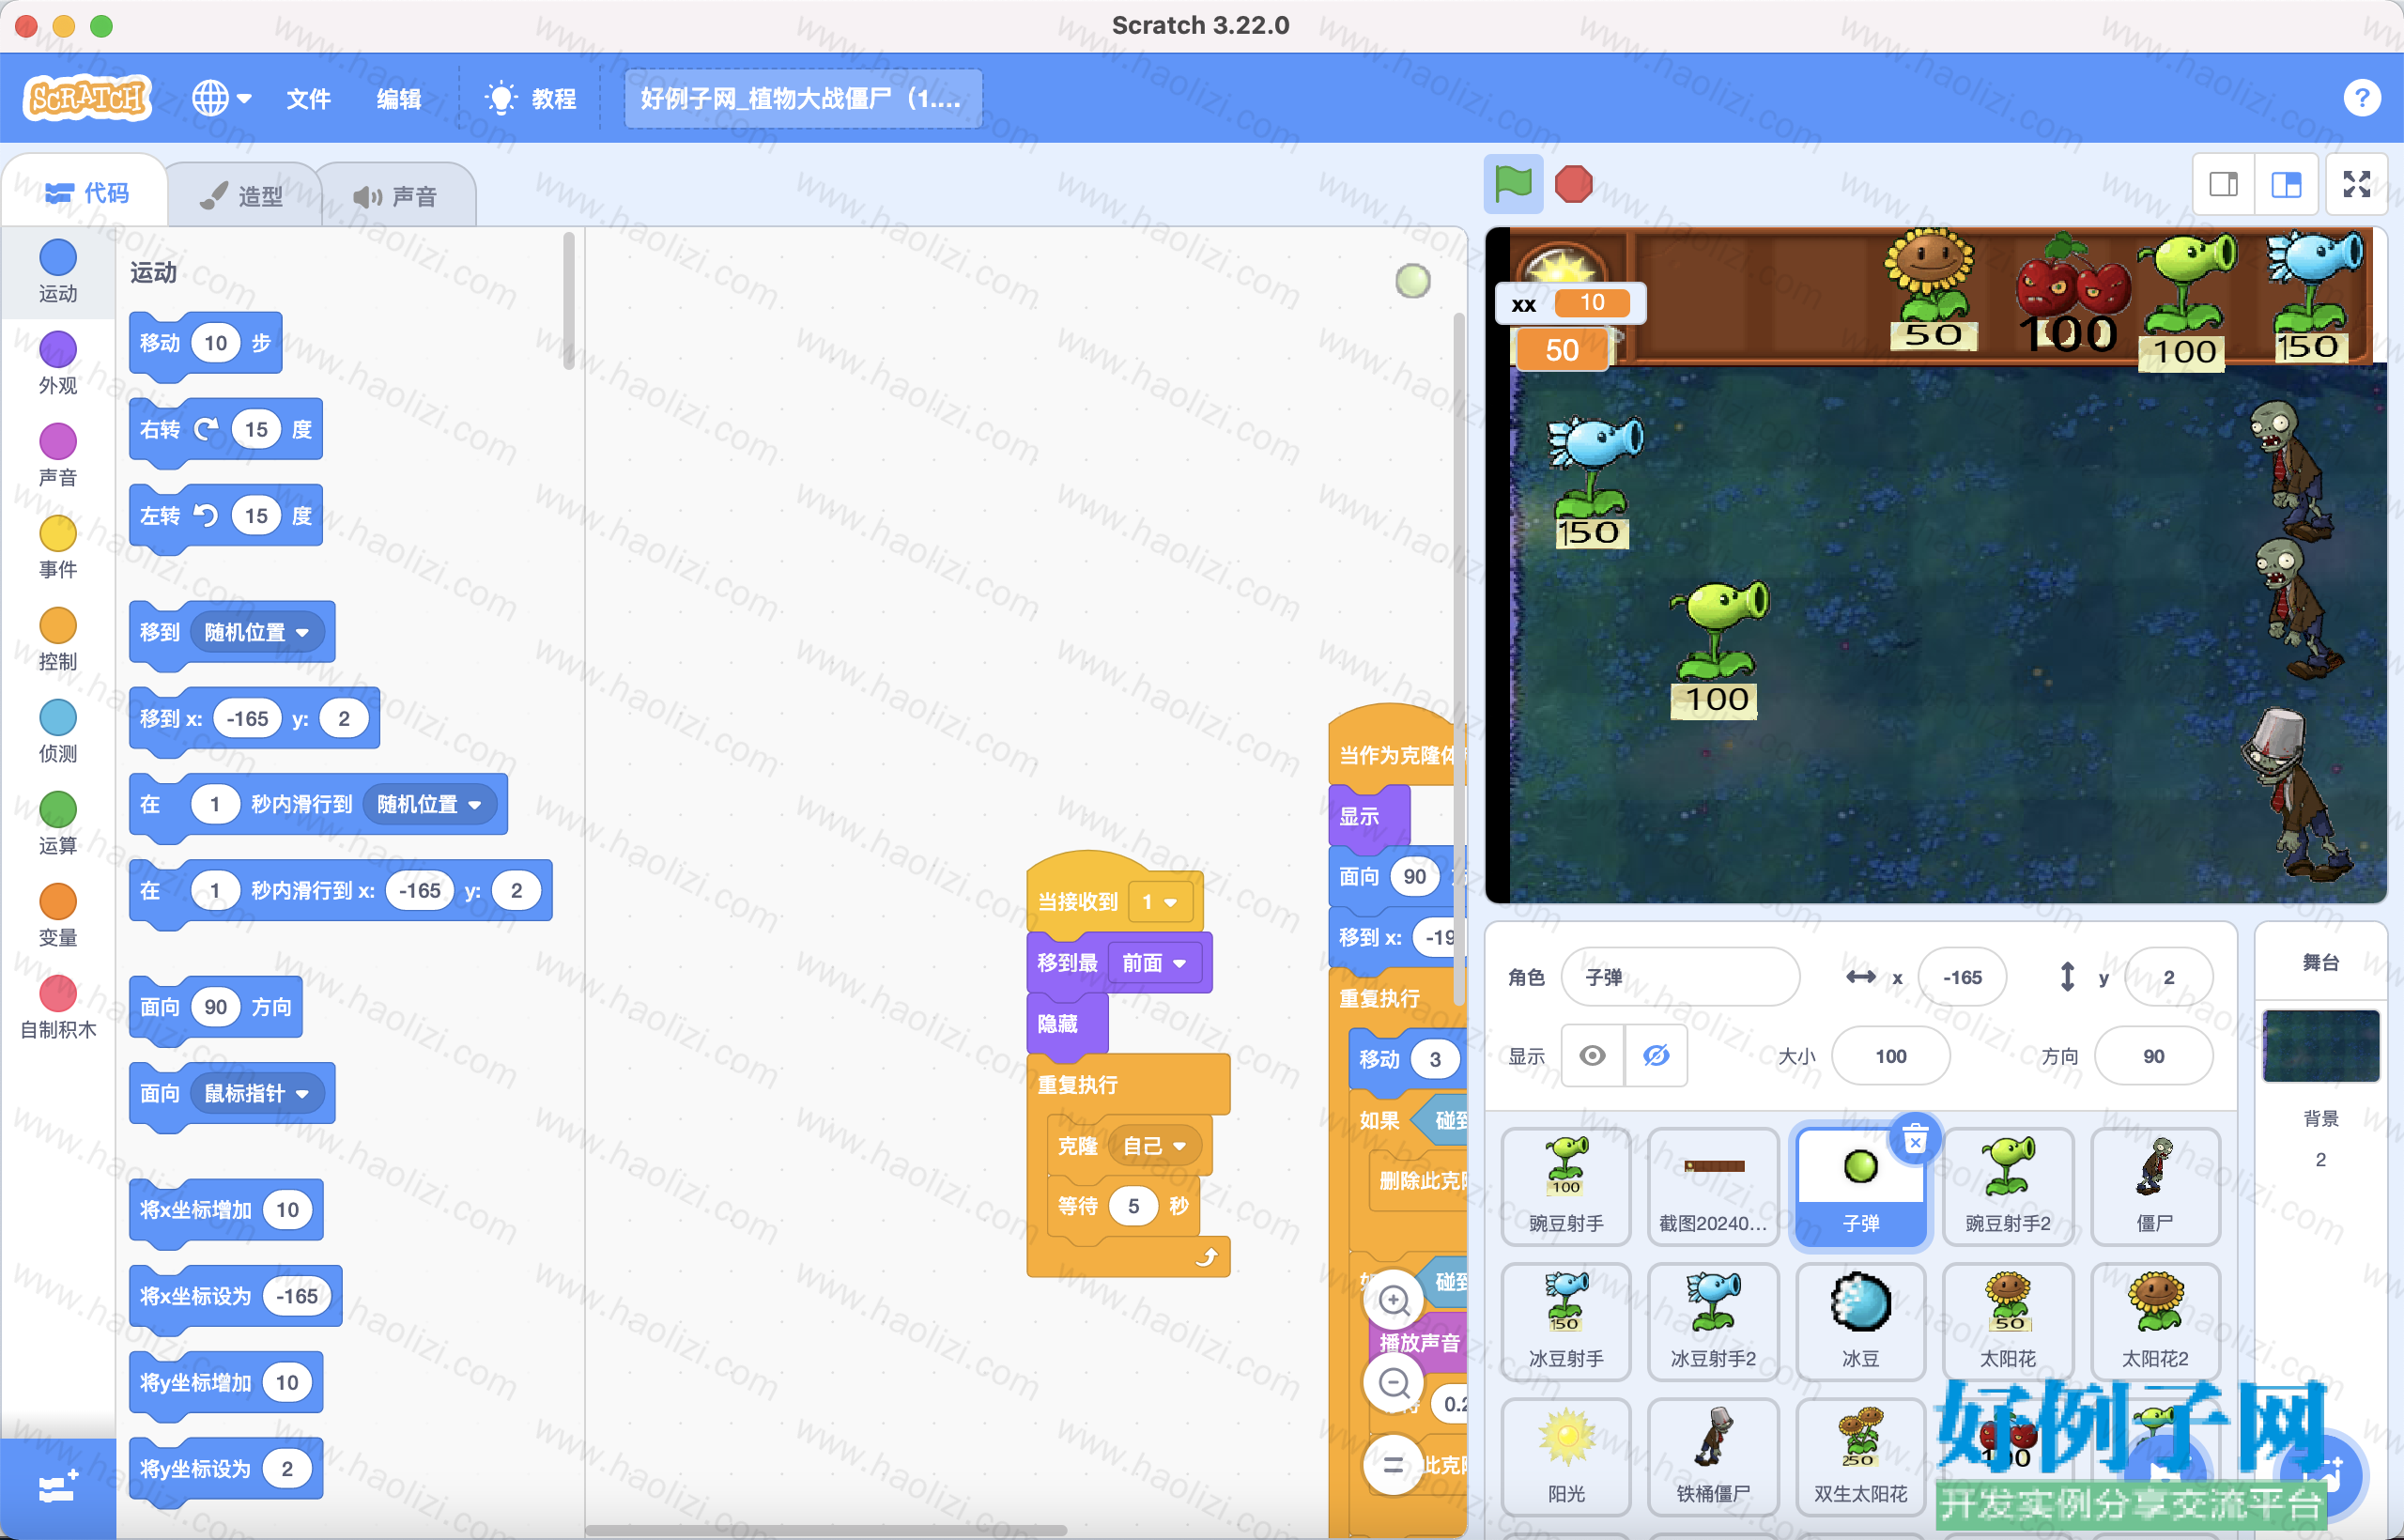Select the 太阳花 sprite
The height and width of the screenshot is (1540, 2404).
coord(2008,1322)
